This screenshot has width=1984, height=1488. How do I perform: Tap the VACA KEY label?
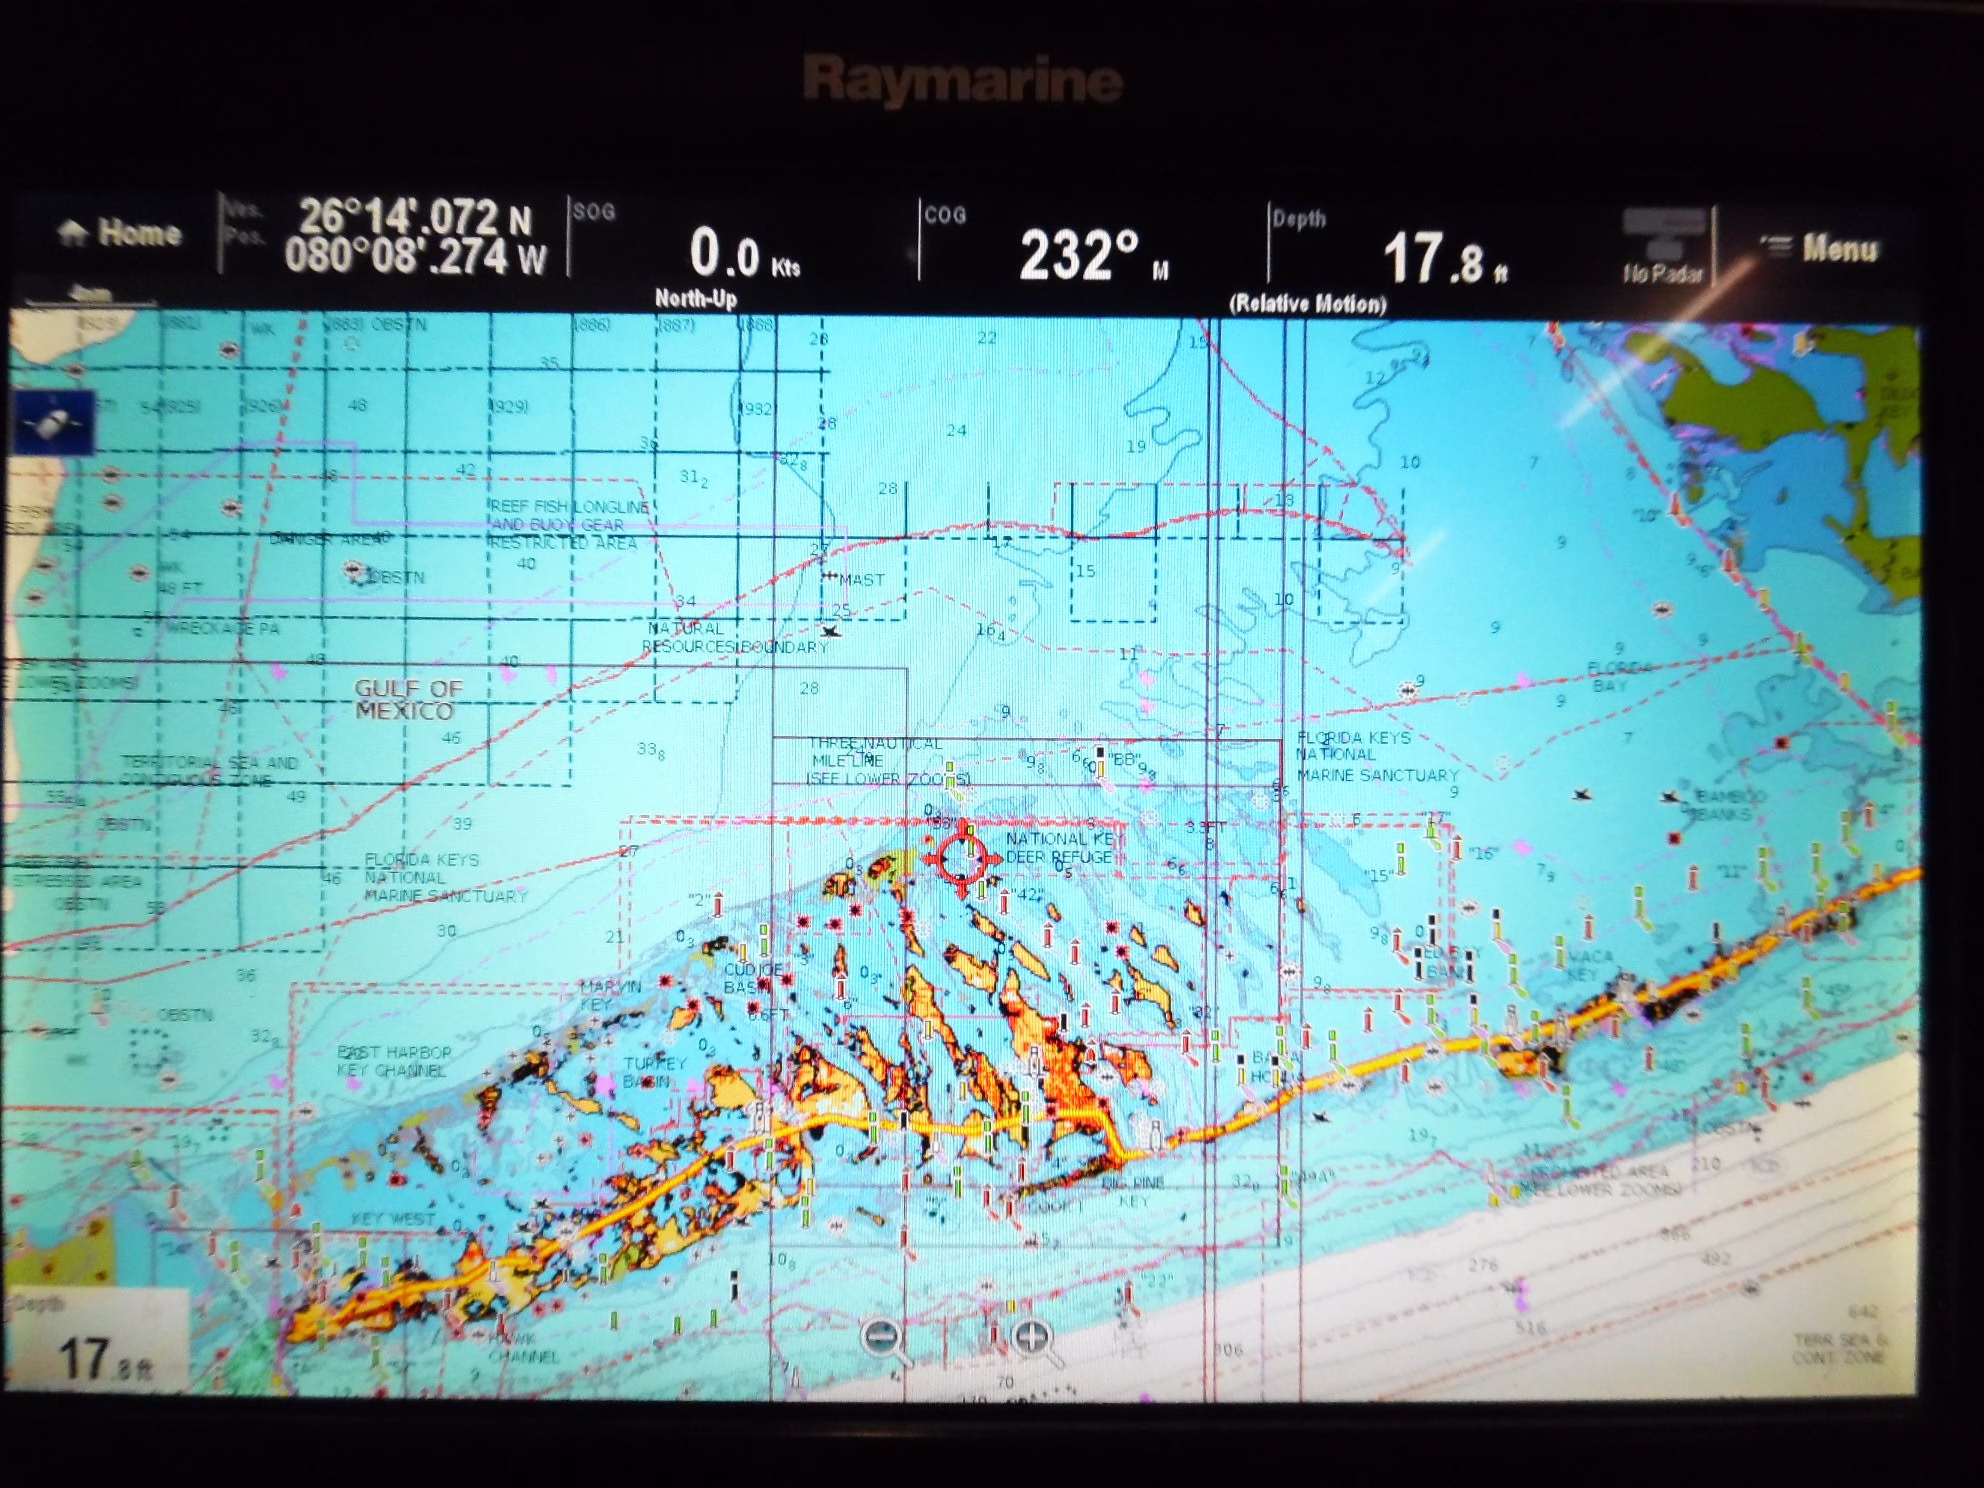click(1588, 965)
